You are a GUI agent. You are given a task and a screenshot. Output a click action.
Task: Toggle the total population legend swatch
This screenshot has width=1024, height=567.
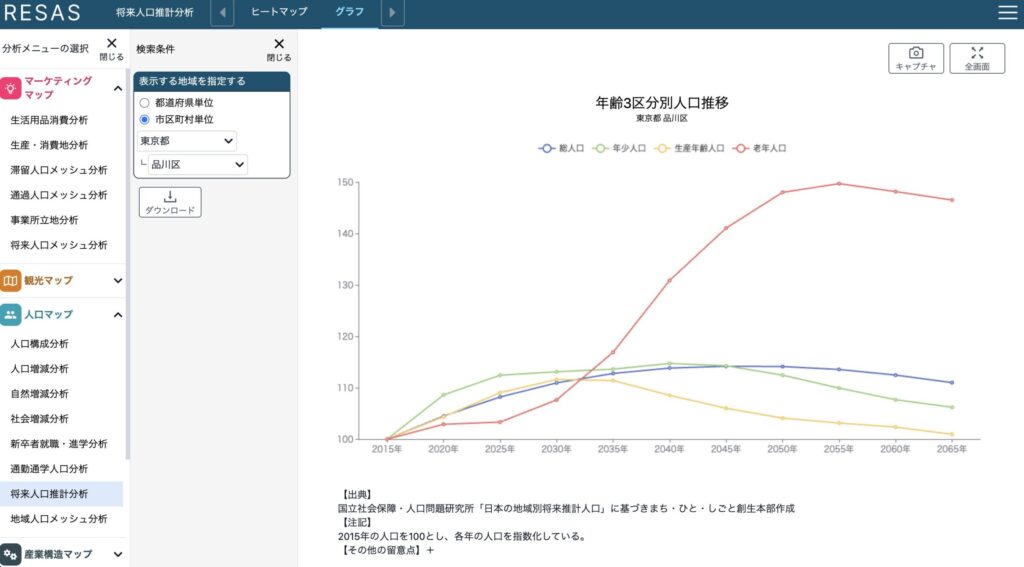547,148
